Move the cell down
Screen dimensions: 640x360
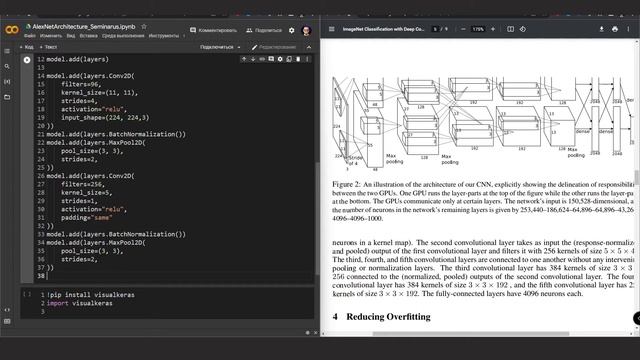click(253, 59)
